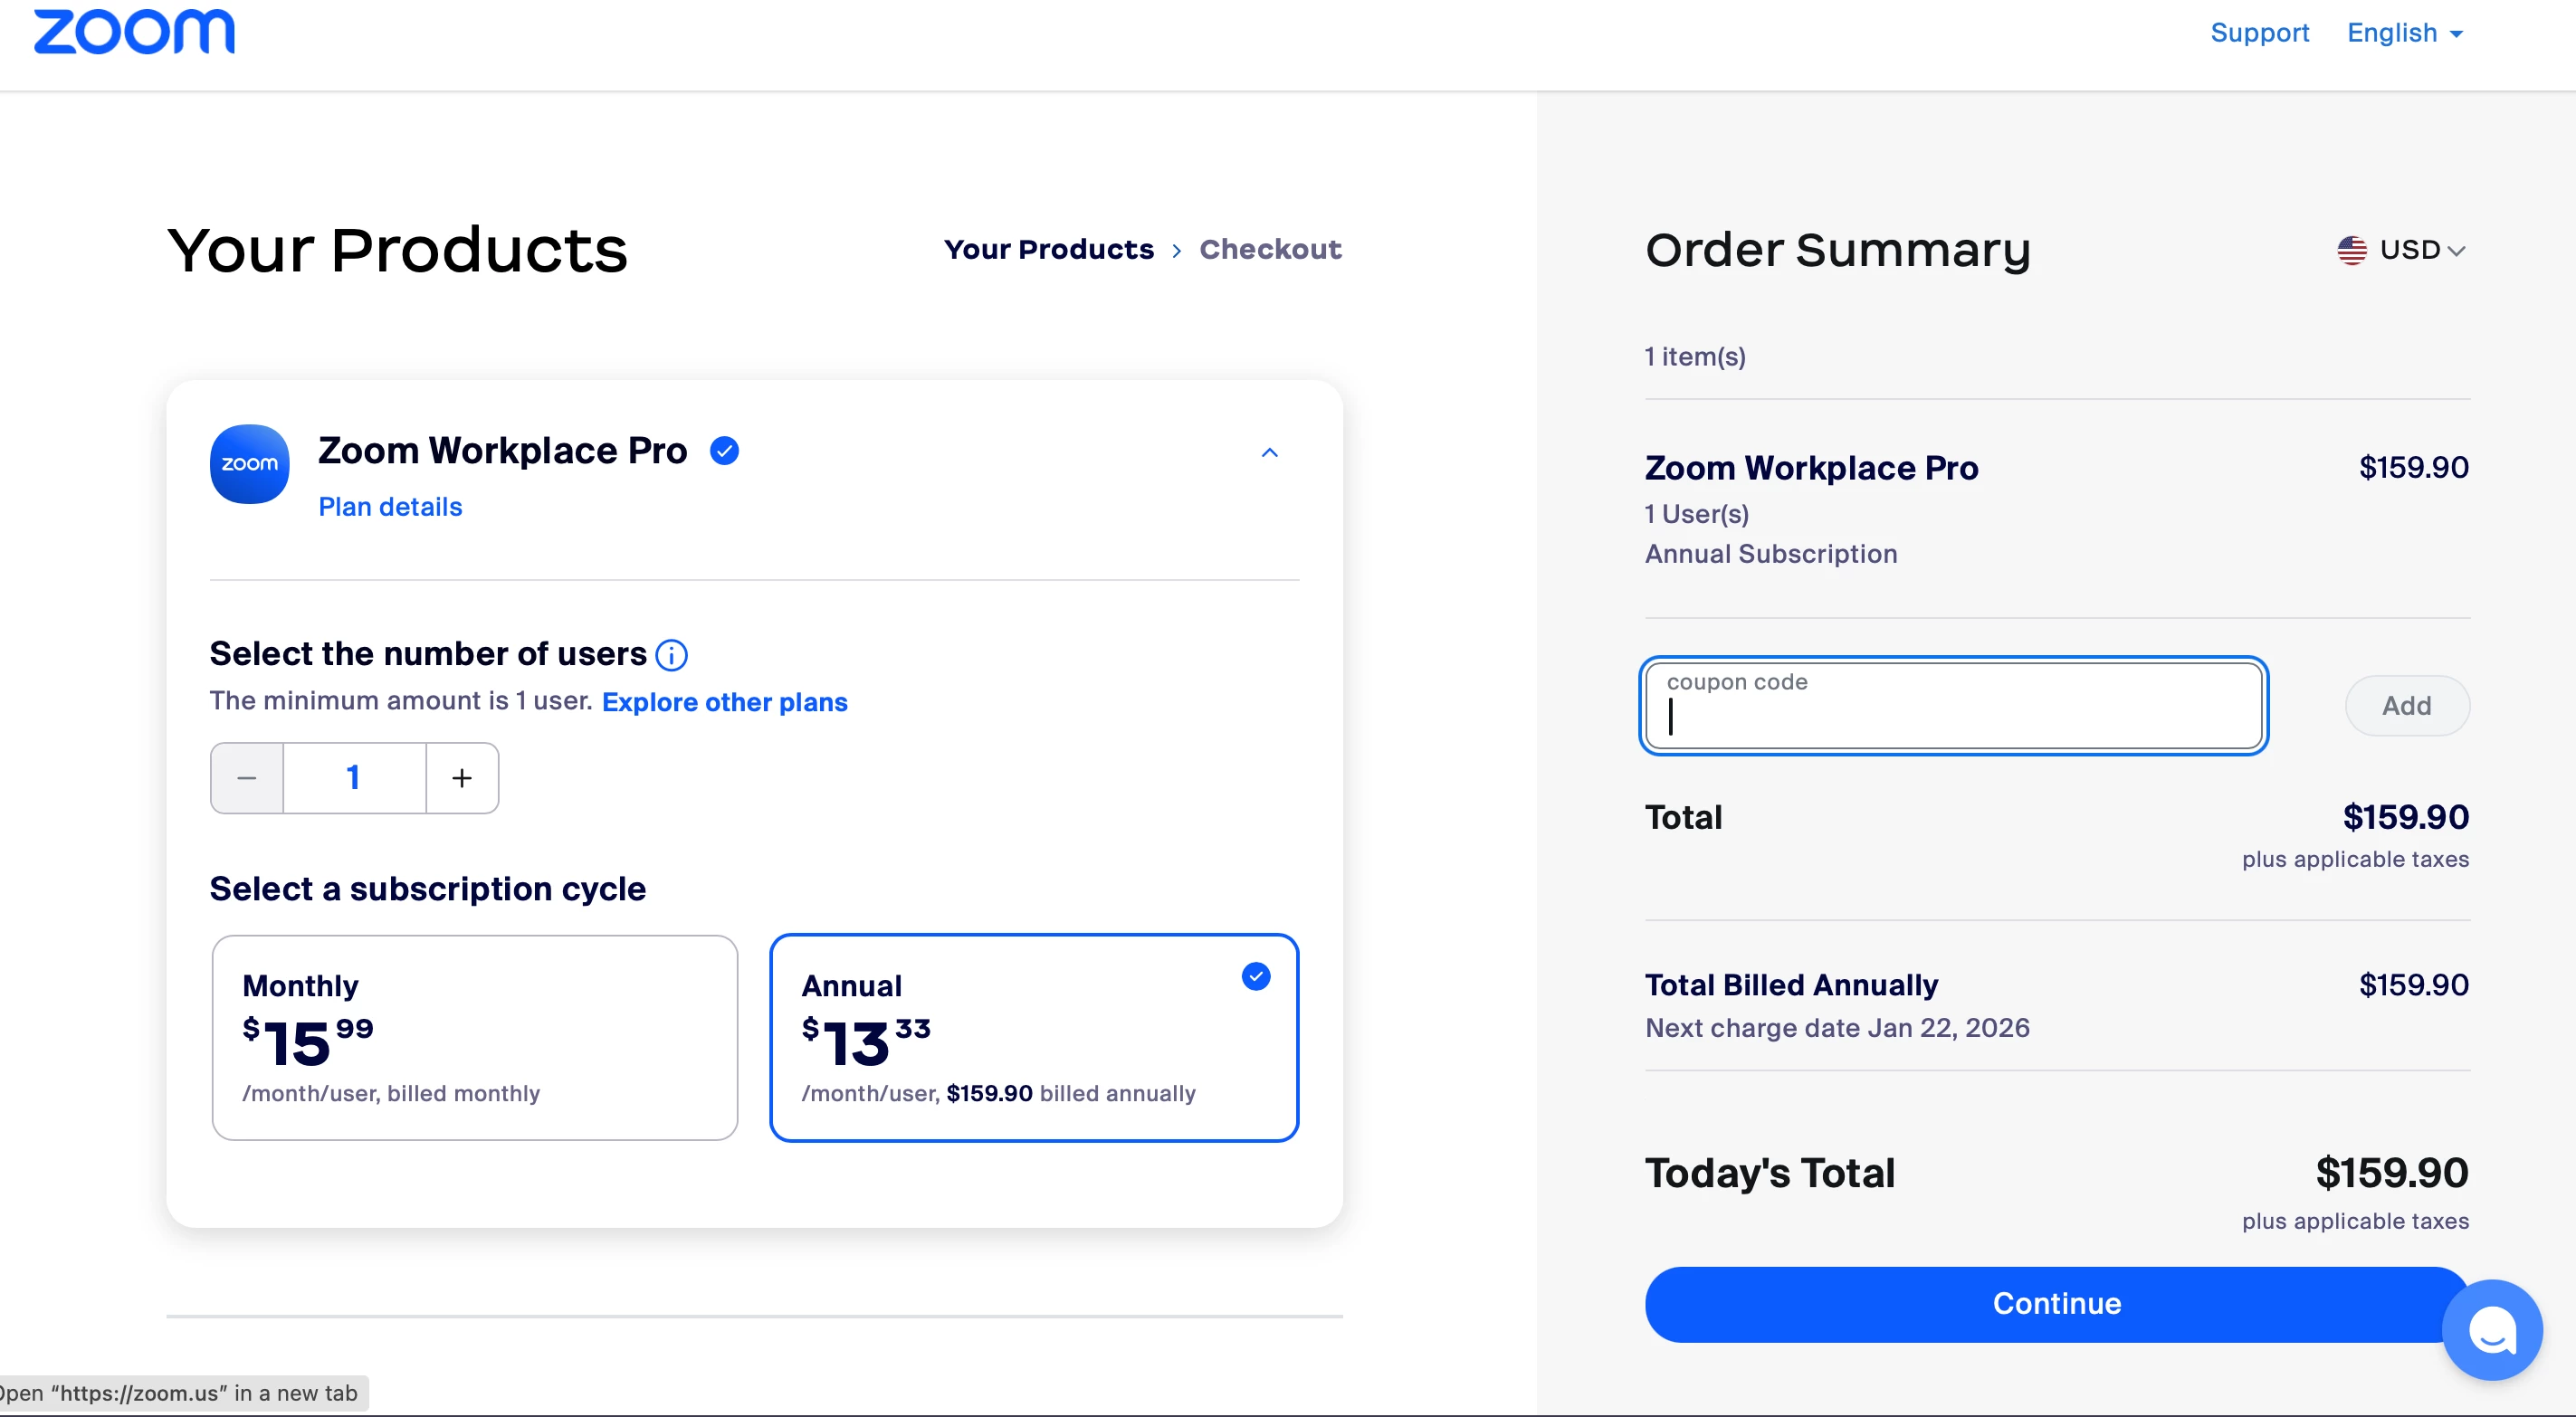Select the Monthly subscription cycle
Screen dimensions: 2576x1417
coord(475,1038)
